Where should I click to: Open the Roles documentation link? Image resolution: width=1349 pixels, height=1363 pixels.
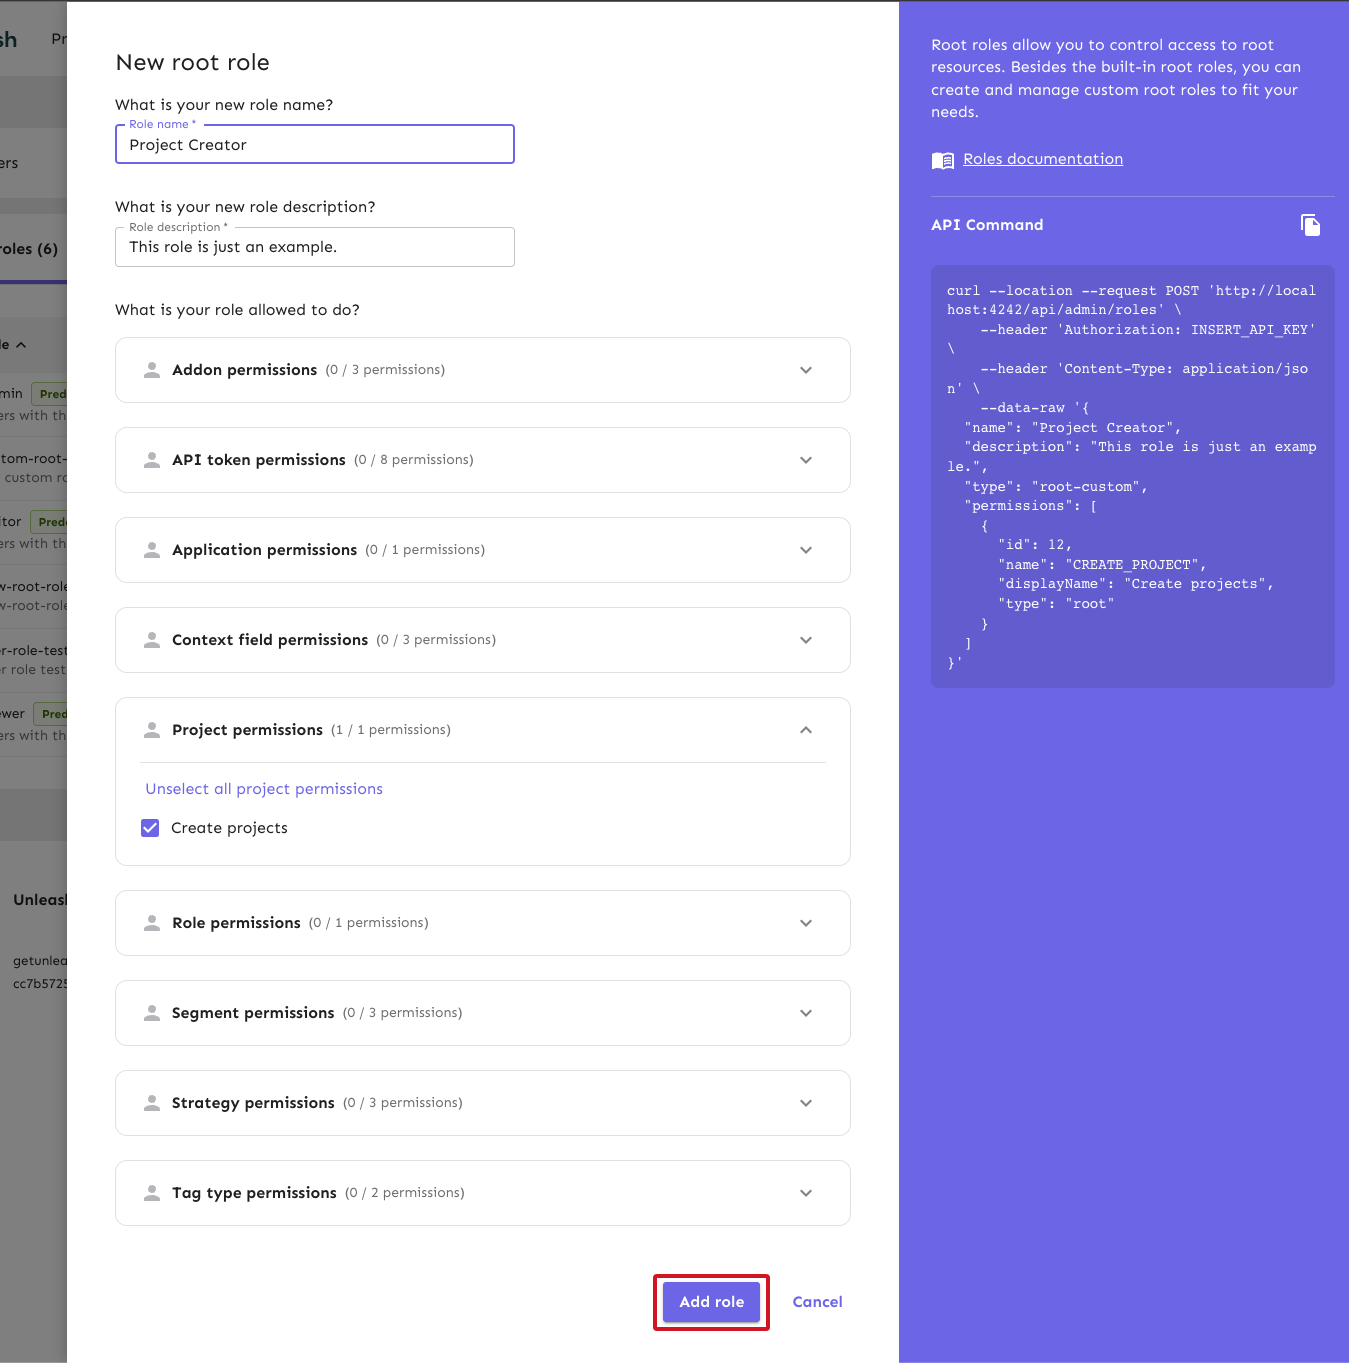(1042, 158)
